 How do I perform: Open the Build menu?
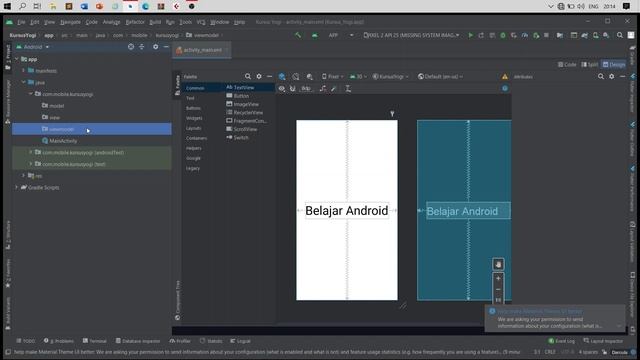tap(155, 22)
